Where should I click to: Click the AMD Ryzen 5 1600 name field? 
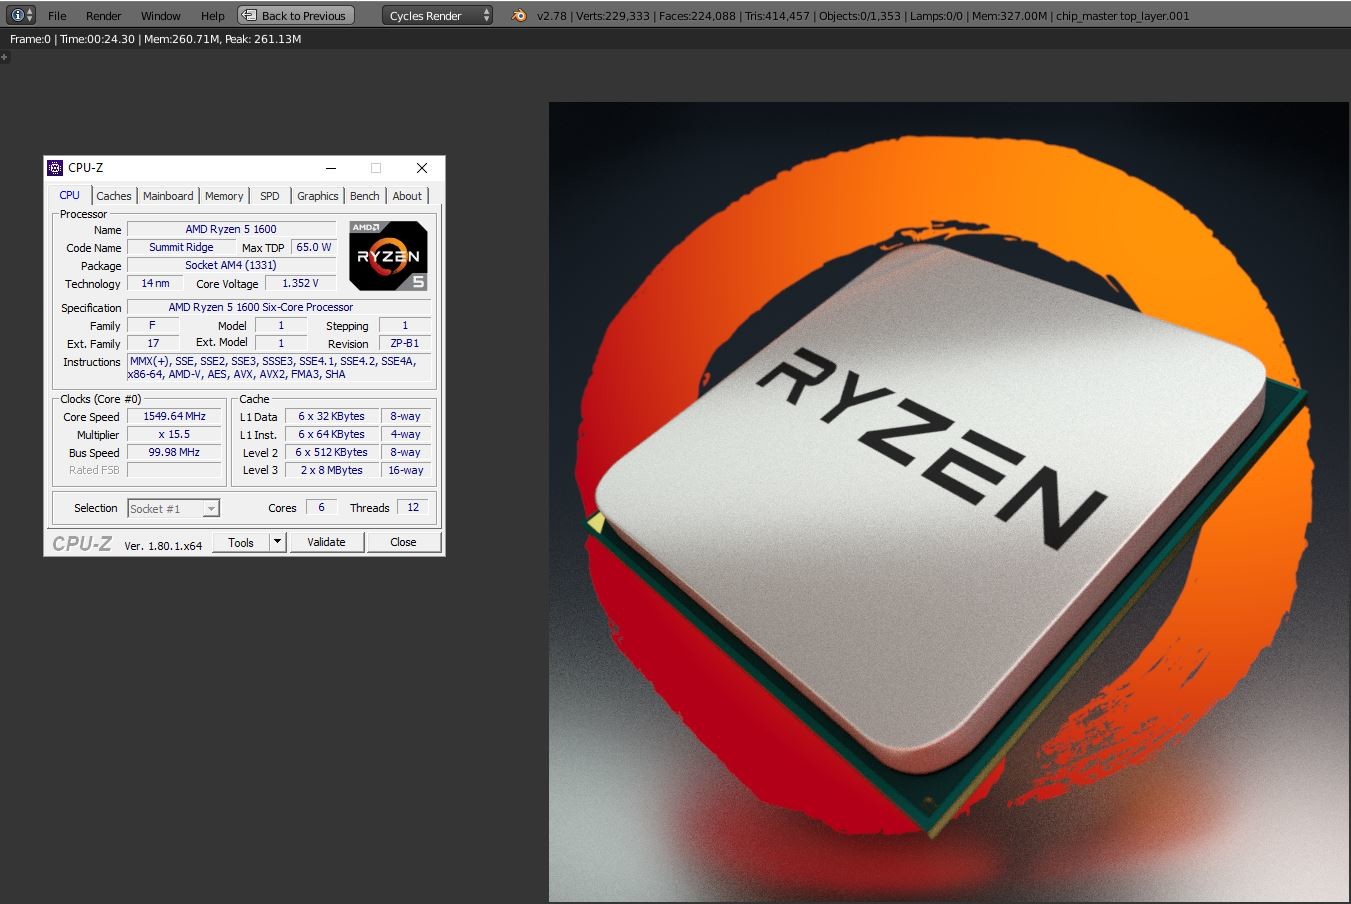point(231,229)
